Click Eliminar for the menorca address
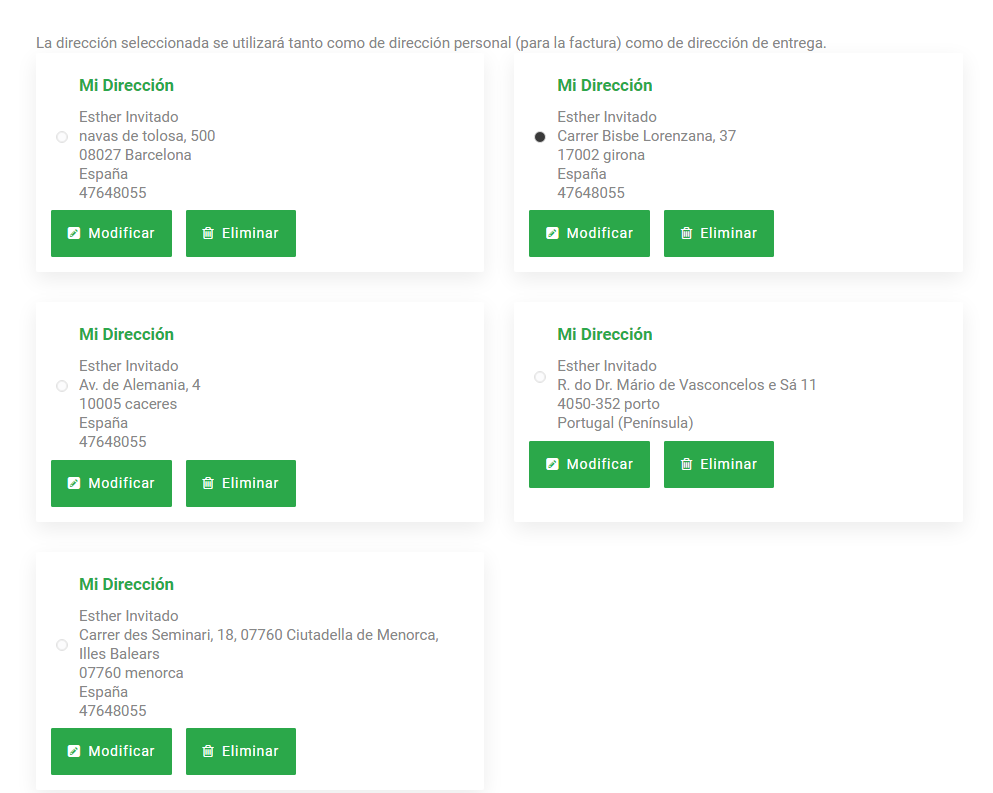993x793 pixels. (241, 751)
